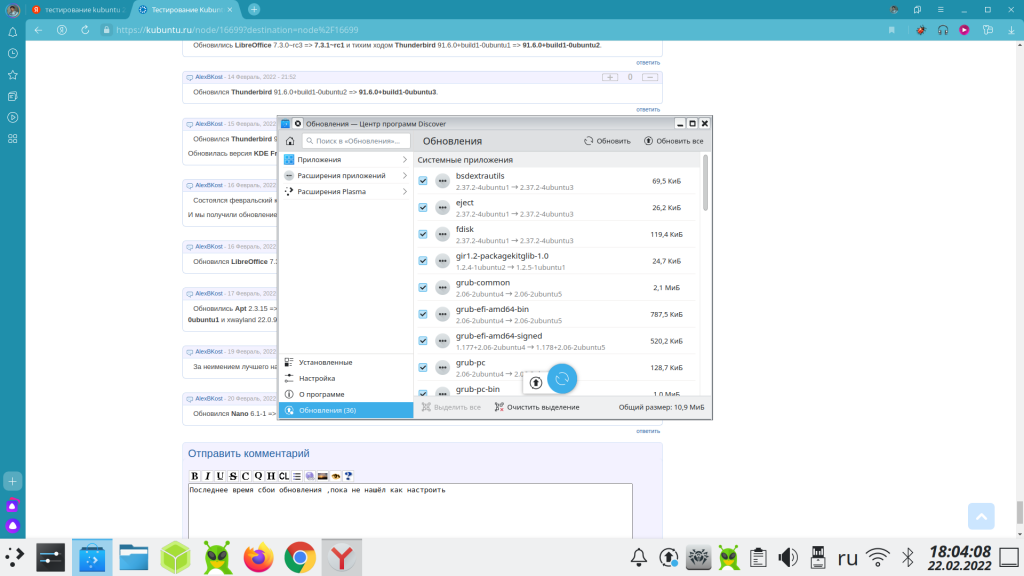The image size is (1024, 576).
Task: Open the volume control in system tray
Action: 788,557
